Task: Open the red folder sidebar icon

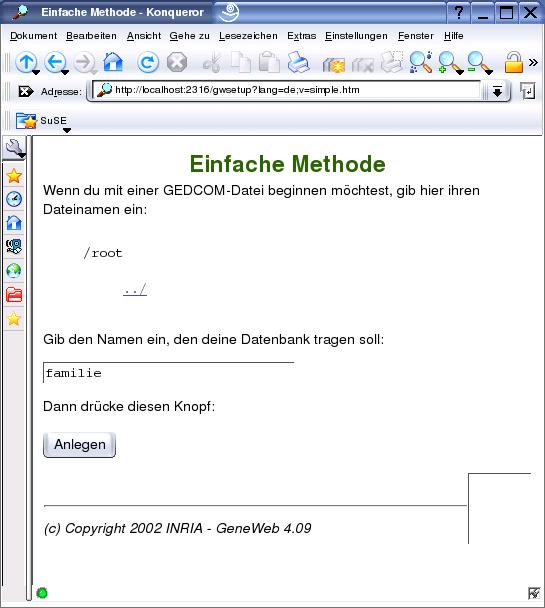Action: coord(14,295)
